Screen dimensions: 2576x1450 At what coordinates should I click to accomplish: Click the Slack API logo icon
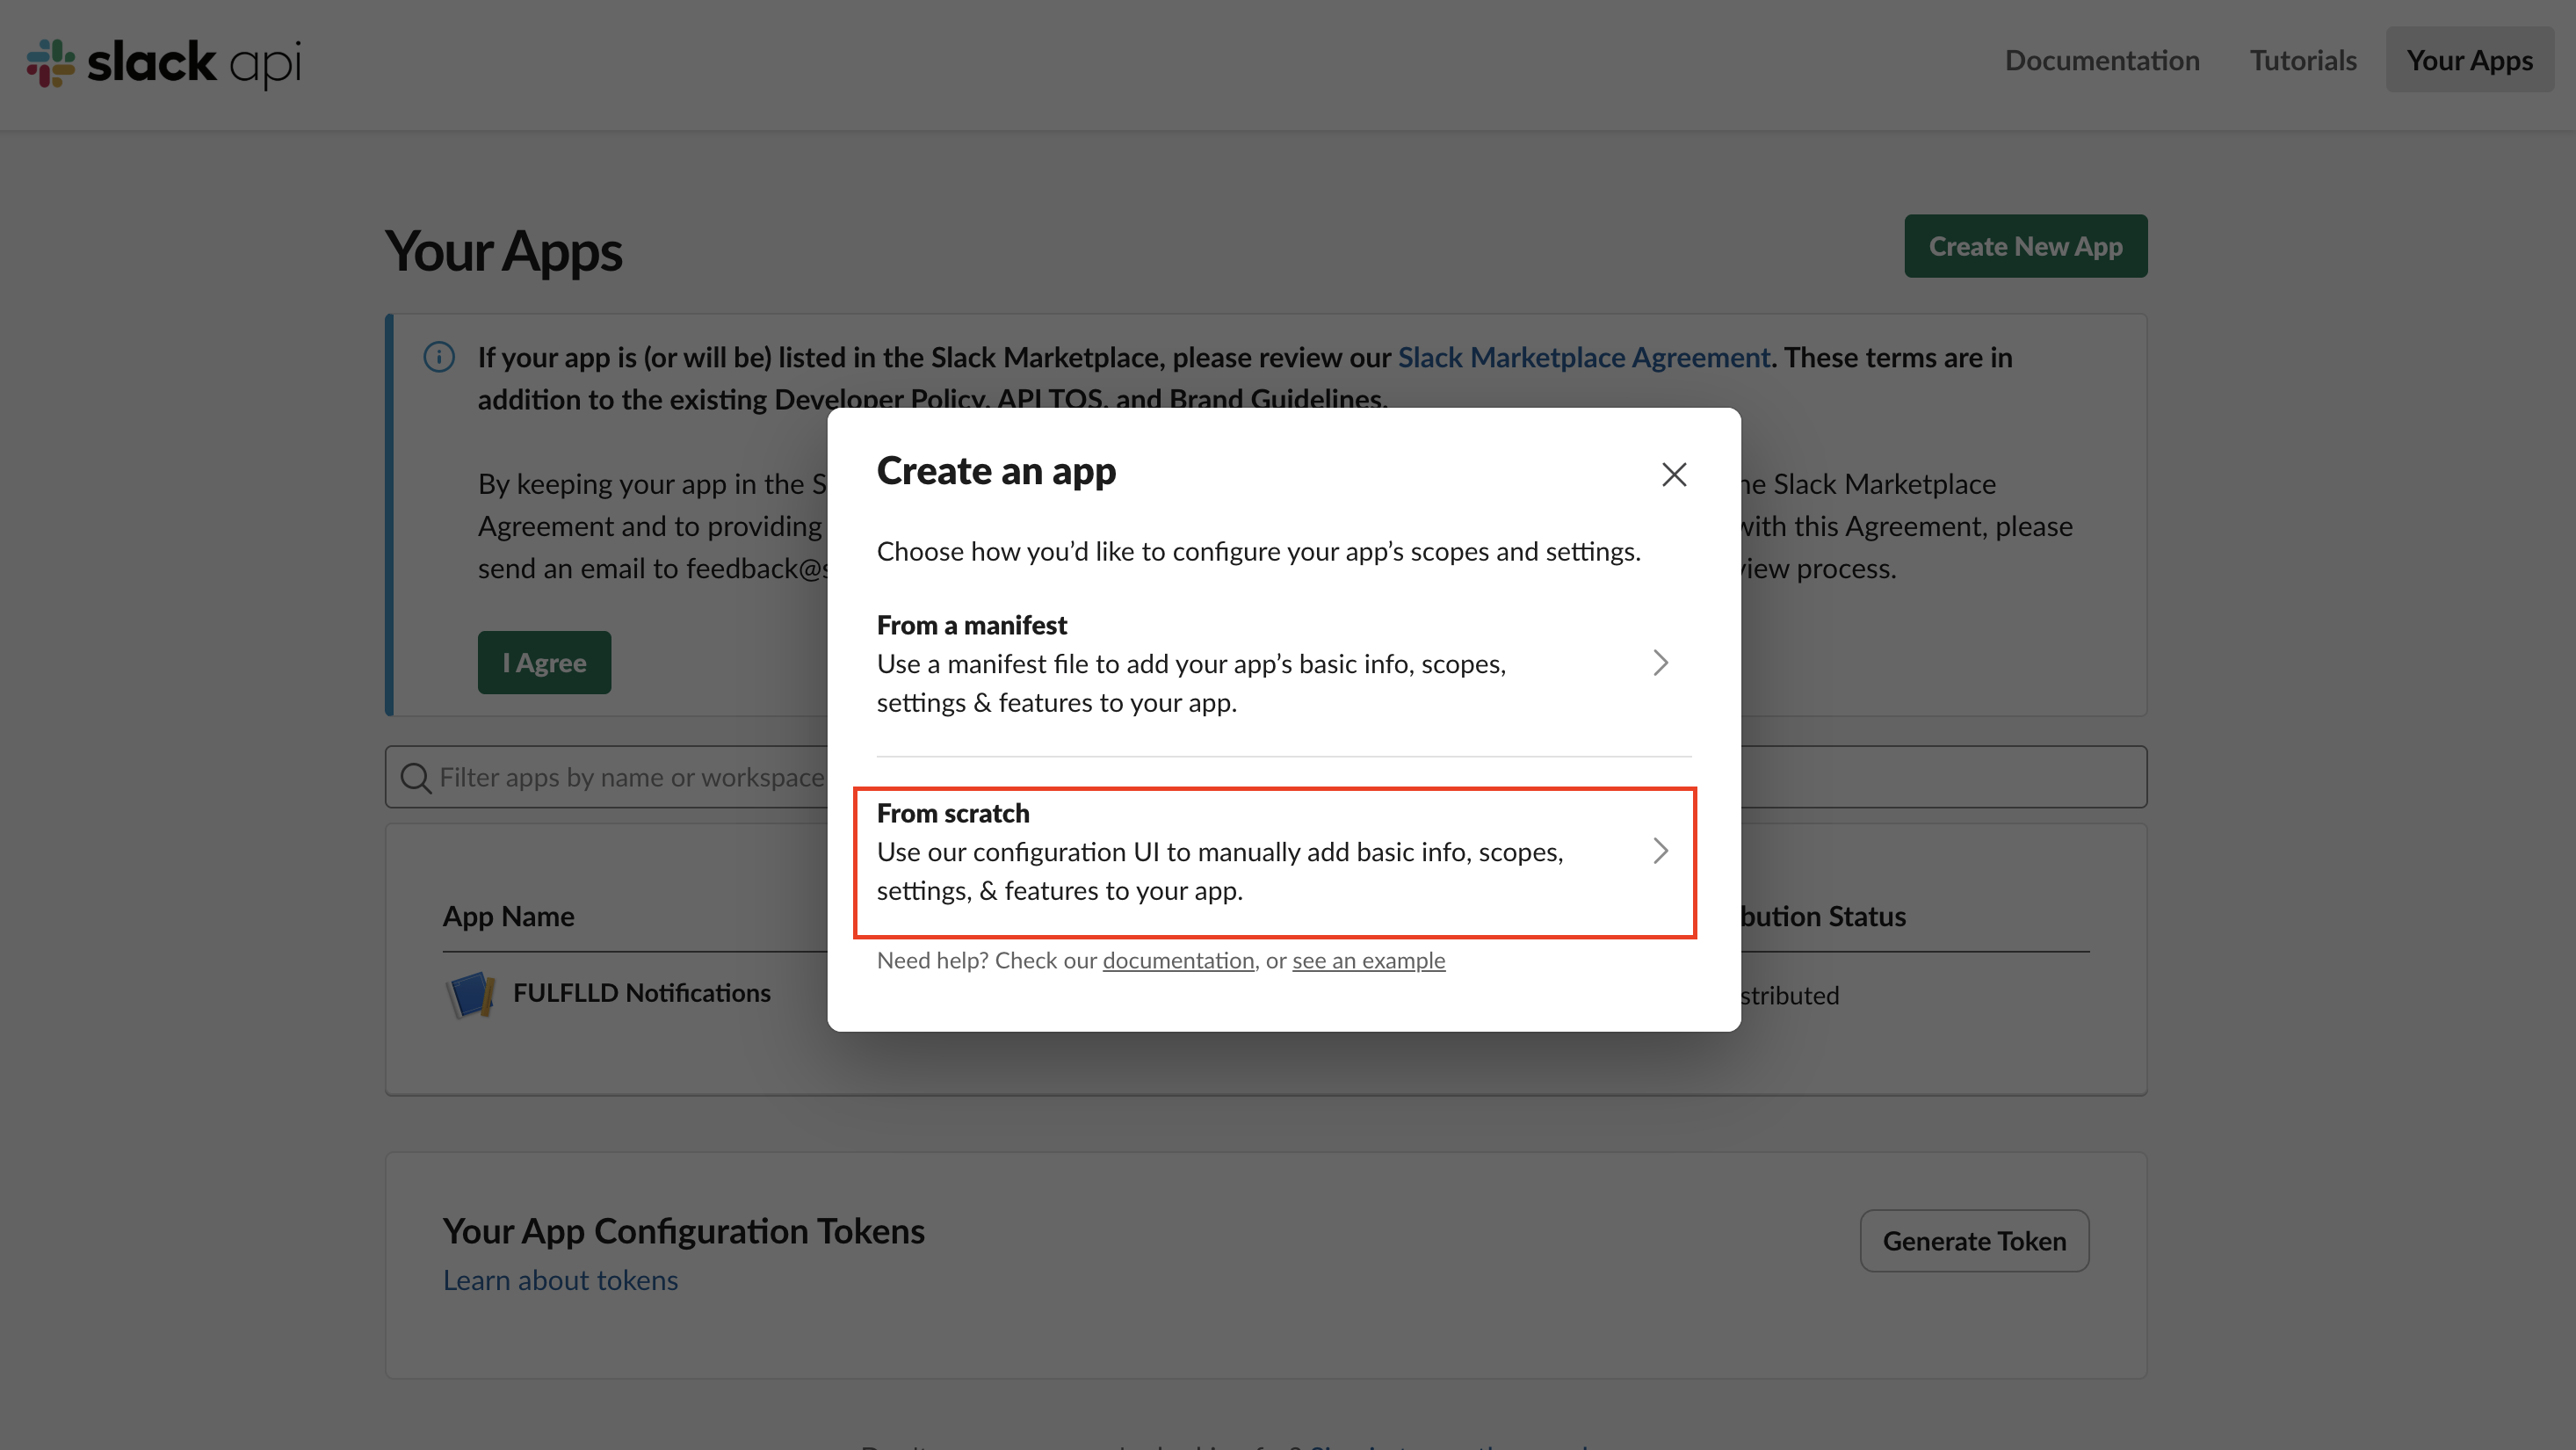coord(50,62)
